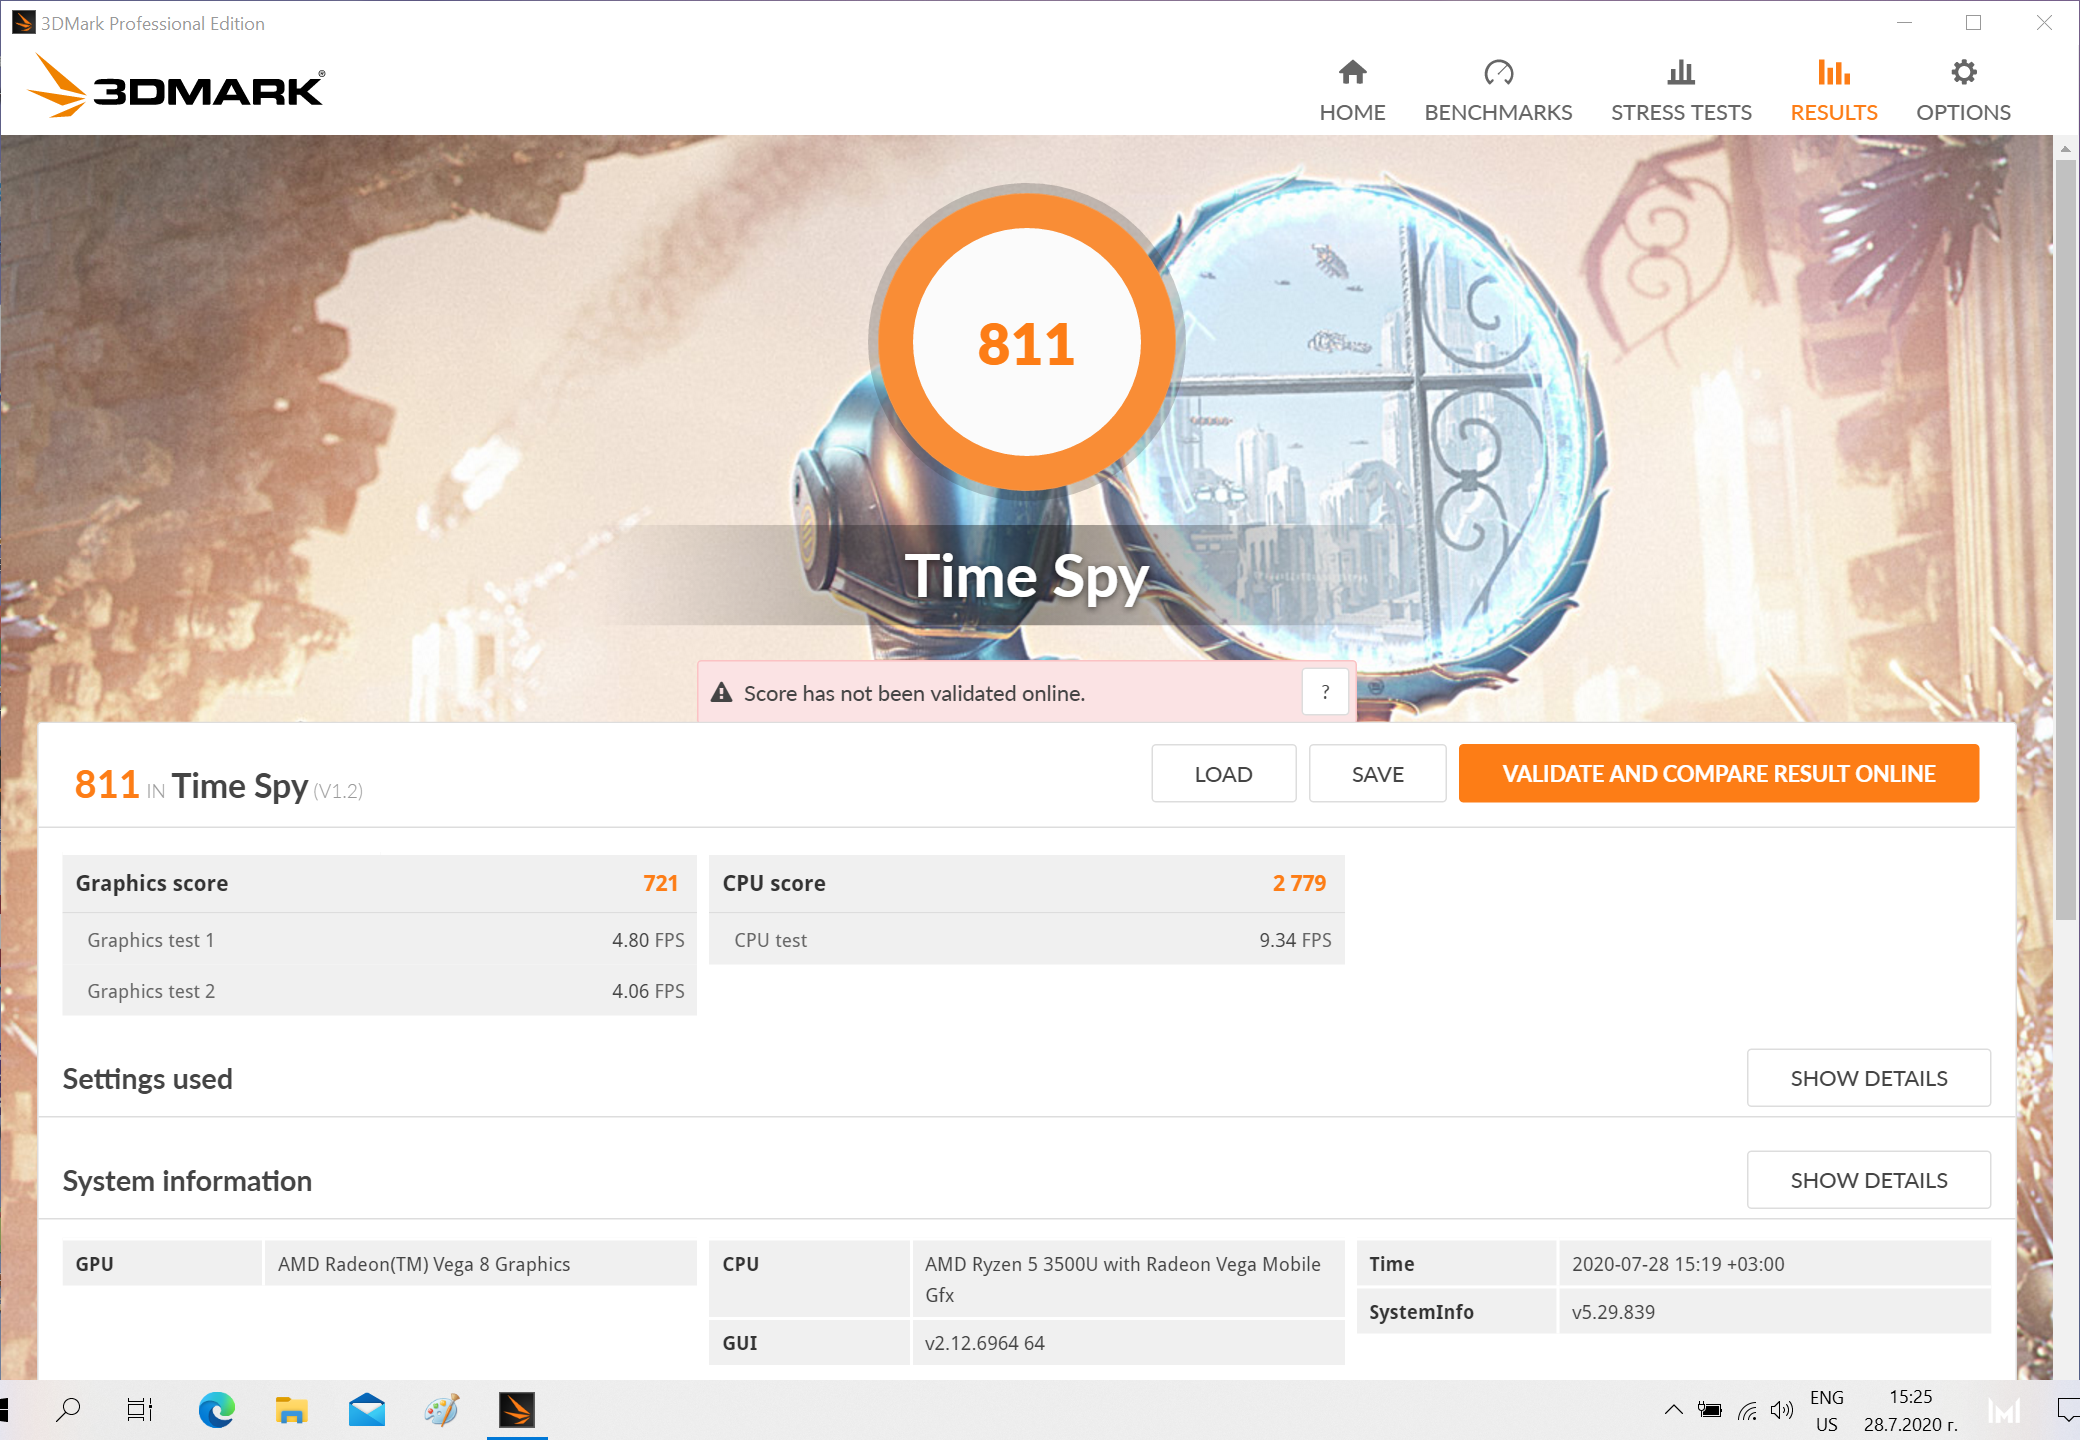Image resolution: width=2080 pixels, height=1440 pixels.
Task: Click the 811 in Time Spy heading
Action: (218, 785)
